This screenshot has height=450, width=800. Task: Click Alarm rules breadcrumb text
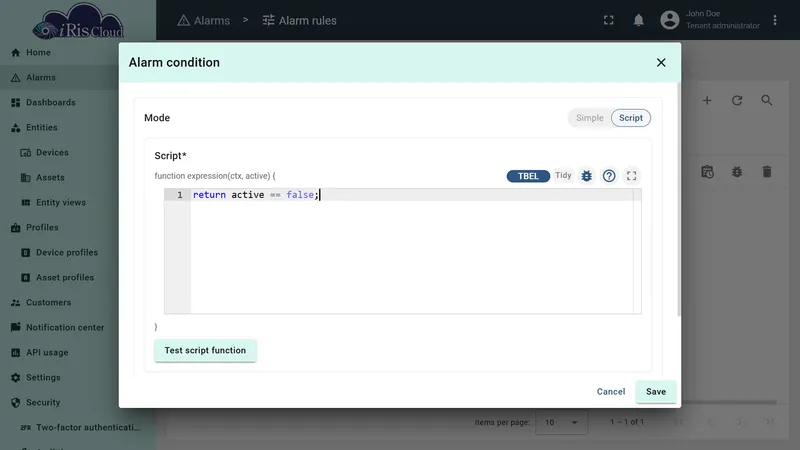pos(308,20)
